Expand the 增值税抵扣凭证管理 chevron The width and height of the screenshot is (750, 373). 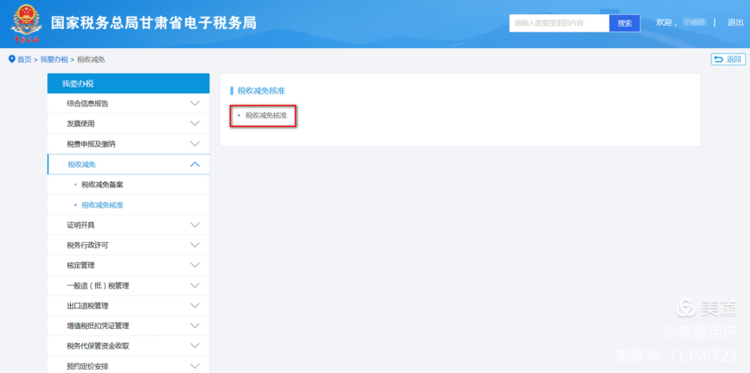pos(195,326)
